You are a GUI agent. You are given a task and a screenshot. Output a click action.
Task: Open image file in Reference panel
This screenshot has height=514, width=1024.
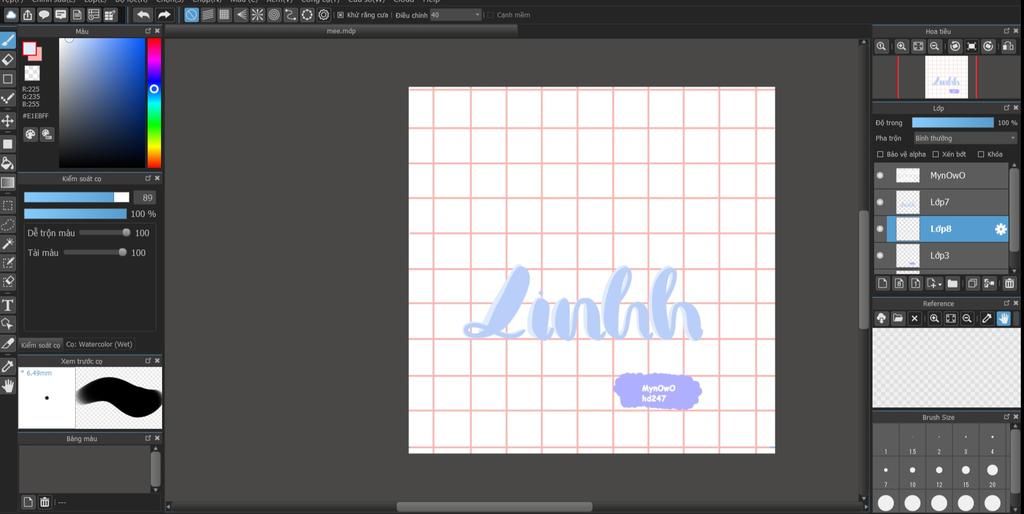[x=898, y=318]
